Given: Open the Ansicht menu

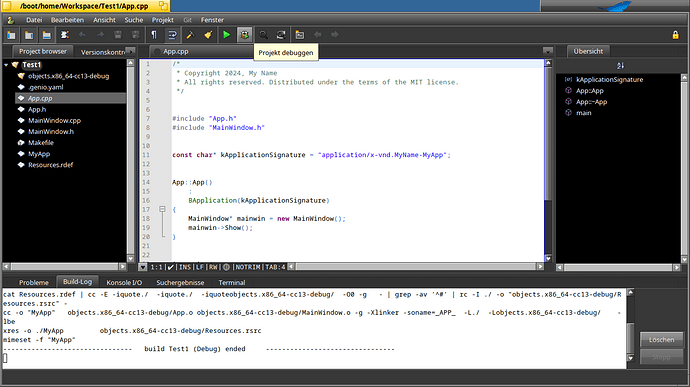Looking at the screenshot, I should (104, 20).
